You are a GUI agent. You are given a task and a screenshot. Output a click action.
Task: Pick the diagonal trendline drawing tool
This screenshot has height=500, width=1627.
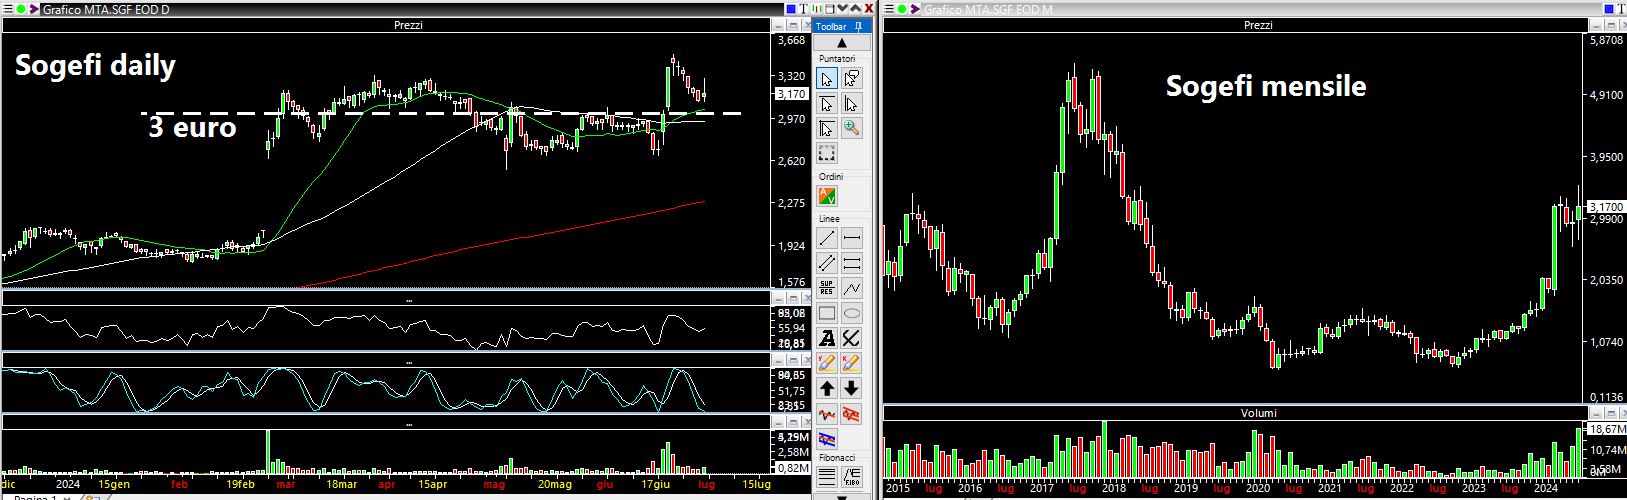(827, 239)
